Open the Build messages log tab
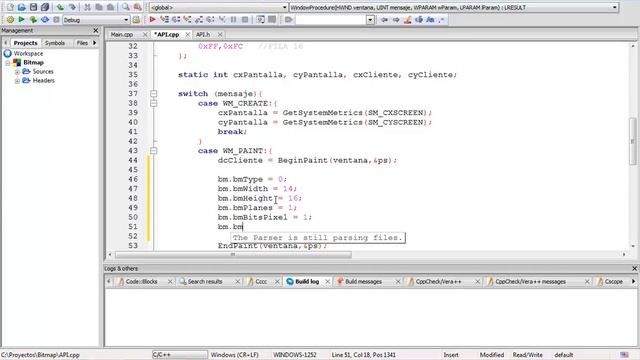The image size is (640, 360). (x=363, y=282)
